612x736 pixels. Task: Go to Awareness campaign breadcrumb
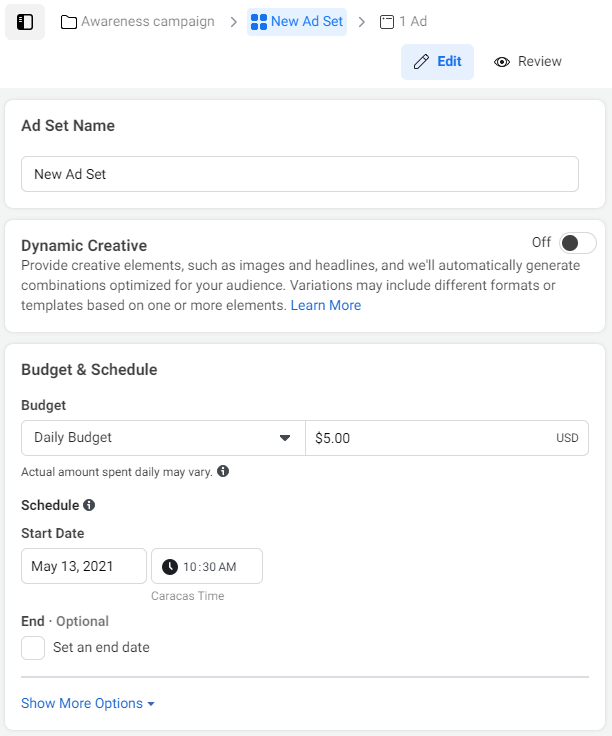(x=147, y=22)
